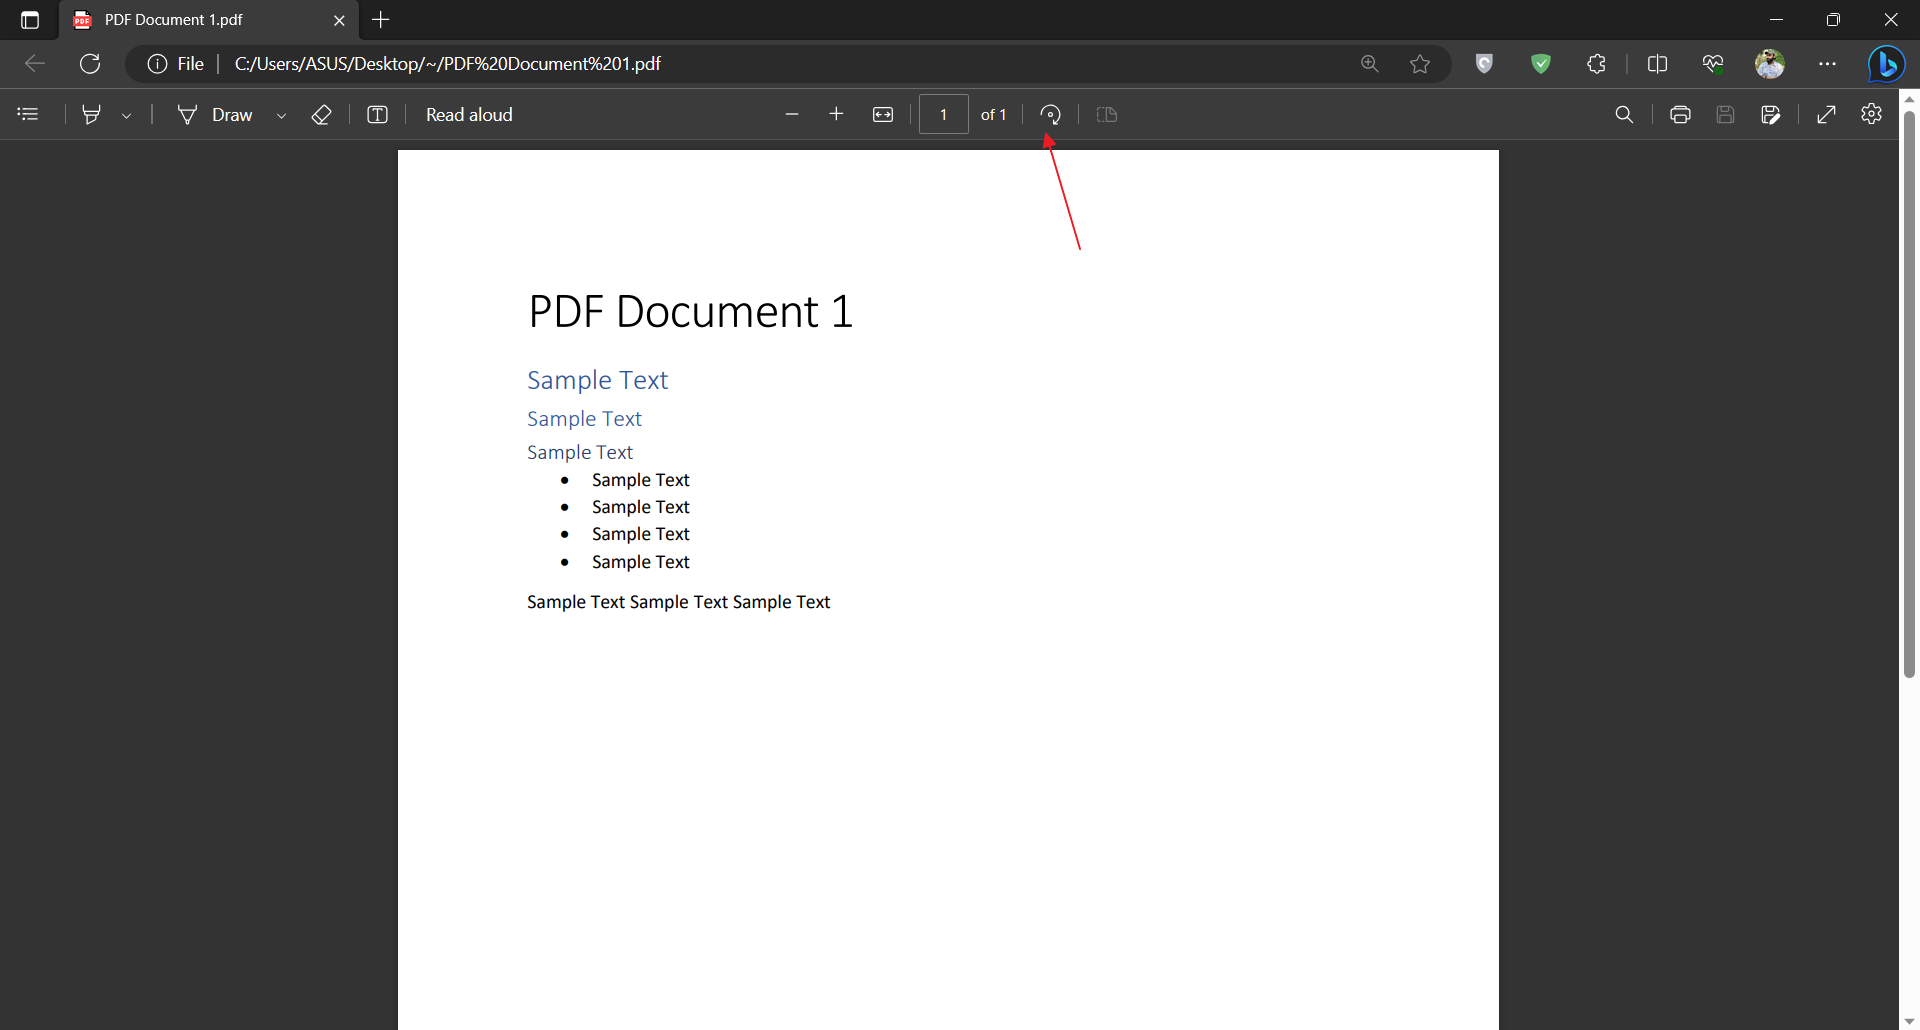Select the Add text tool
Image resolution: width=1920 pixels, height=1030 pixels.
(x=377, y=115)
